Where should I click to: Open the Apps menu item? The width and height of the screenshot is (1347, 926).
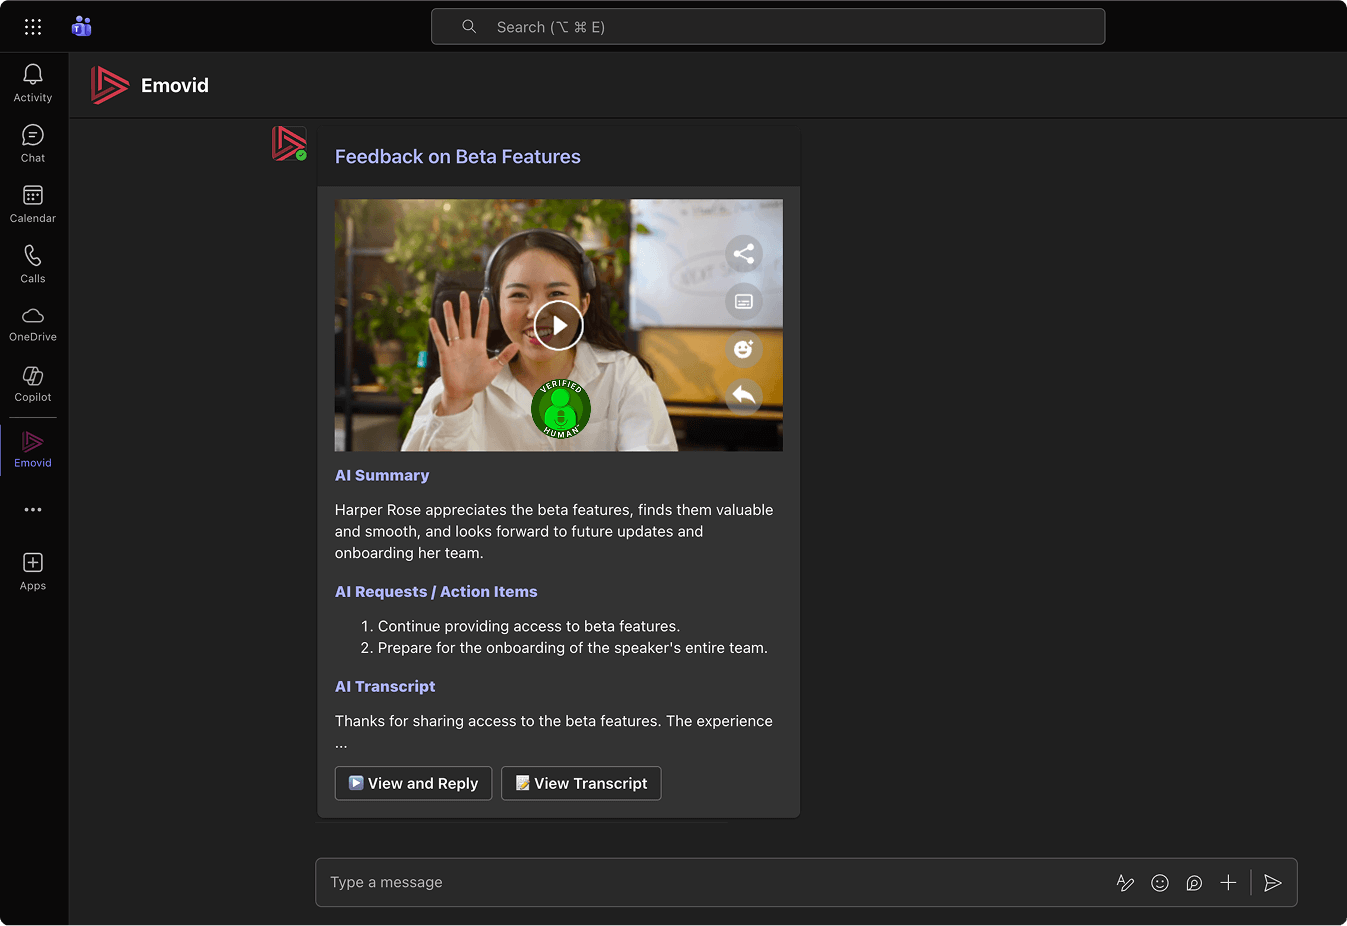(32, 570)
